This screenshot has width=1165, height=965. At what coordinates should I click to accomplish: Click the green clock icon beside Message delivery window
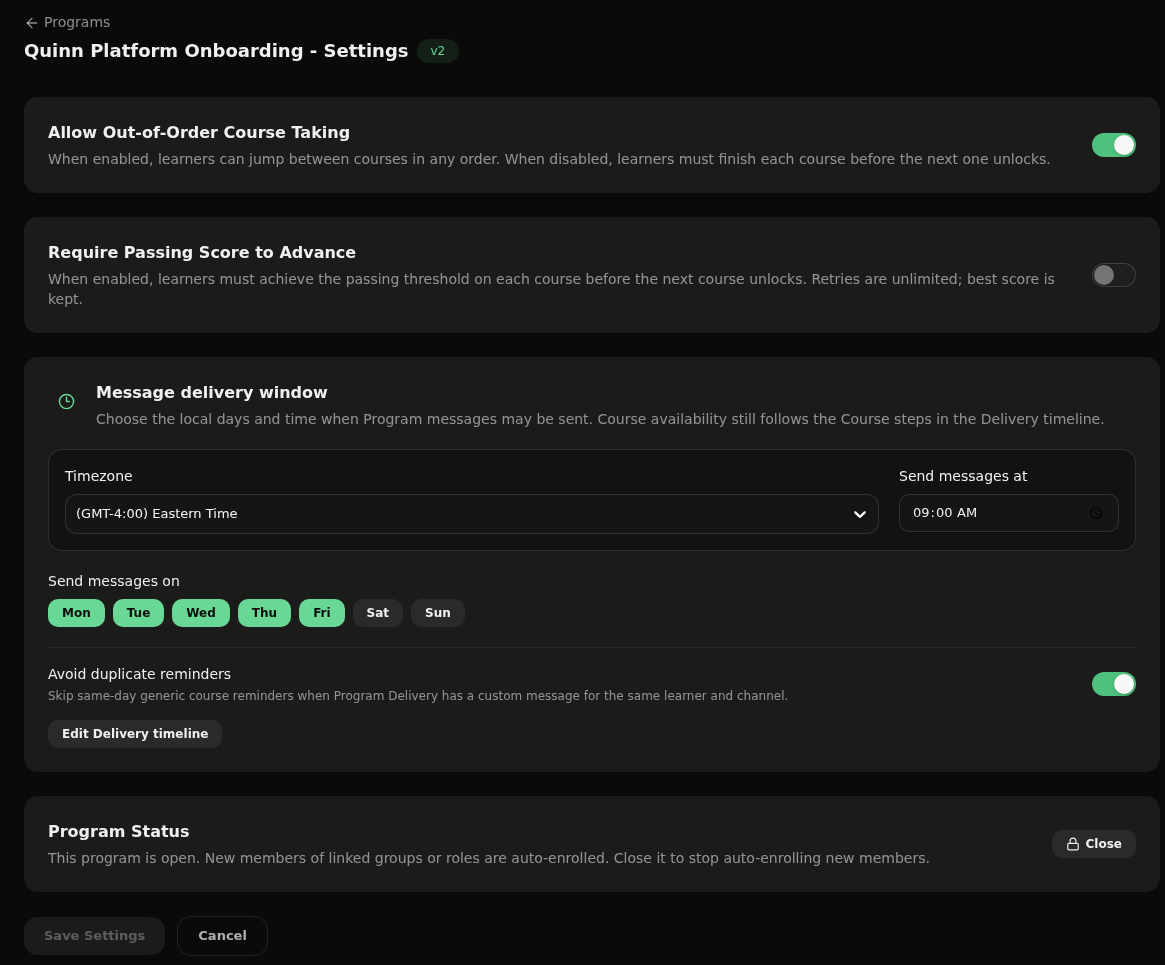[66, 402]
